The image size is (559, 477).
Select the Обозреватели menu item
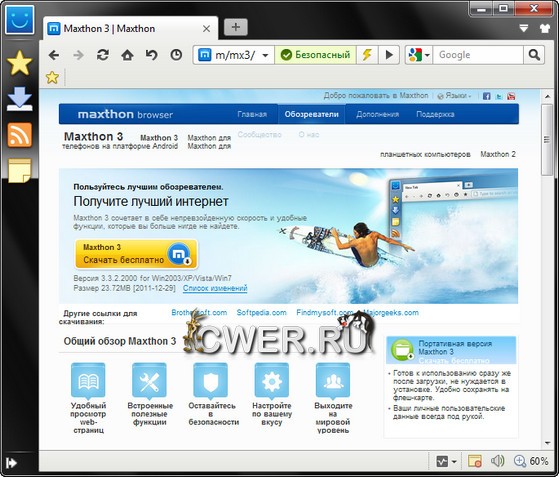tap(311, 114)
